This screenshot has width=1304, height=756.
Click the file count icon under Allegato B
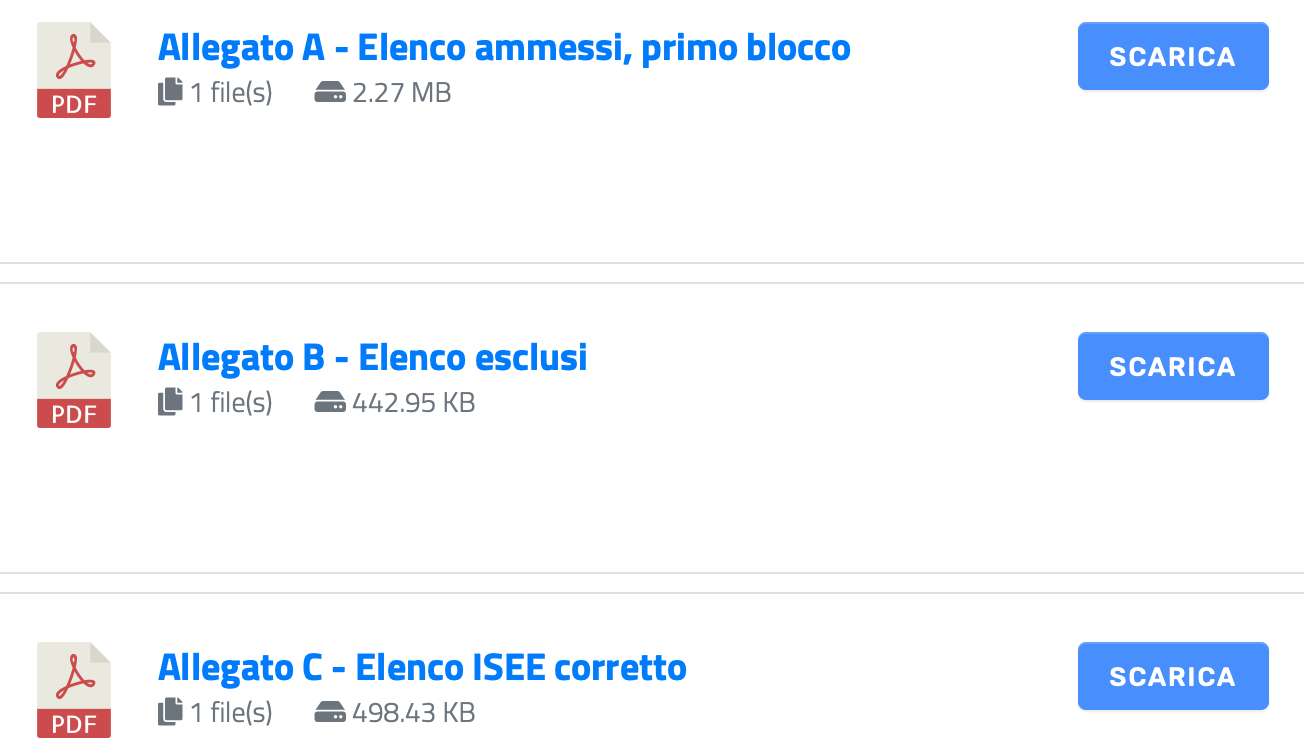[x=170, y=403]
